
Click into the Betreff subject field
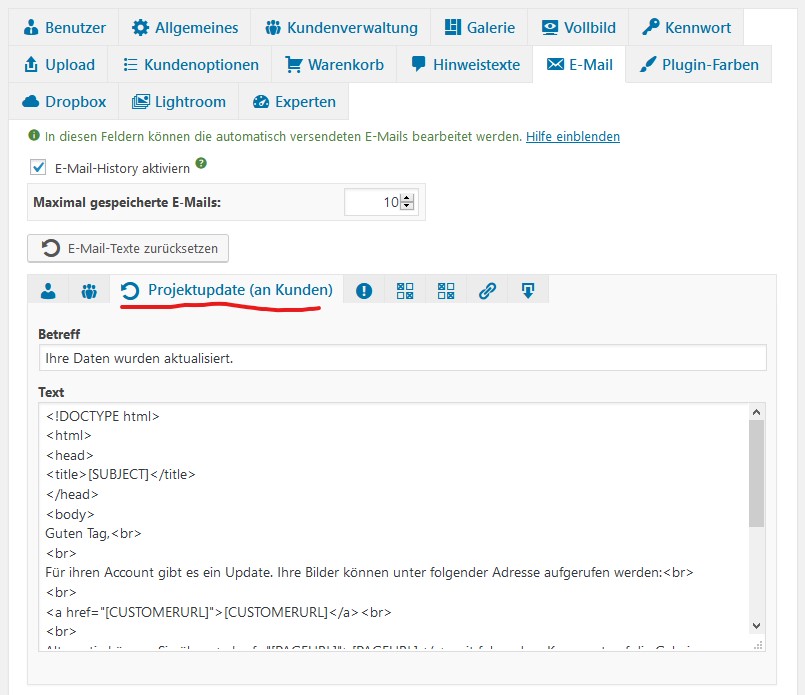point(402,358)
